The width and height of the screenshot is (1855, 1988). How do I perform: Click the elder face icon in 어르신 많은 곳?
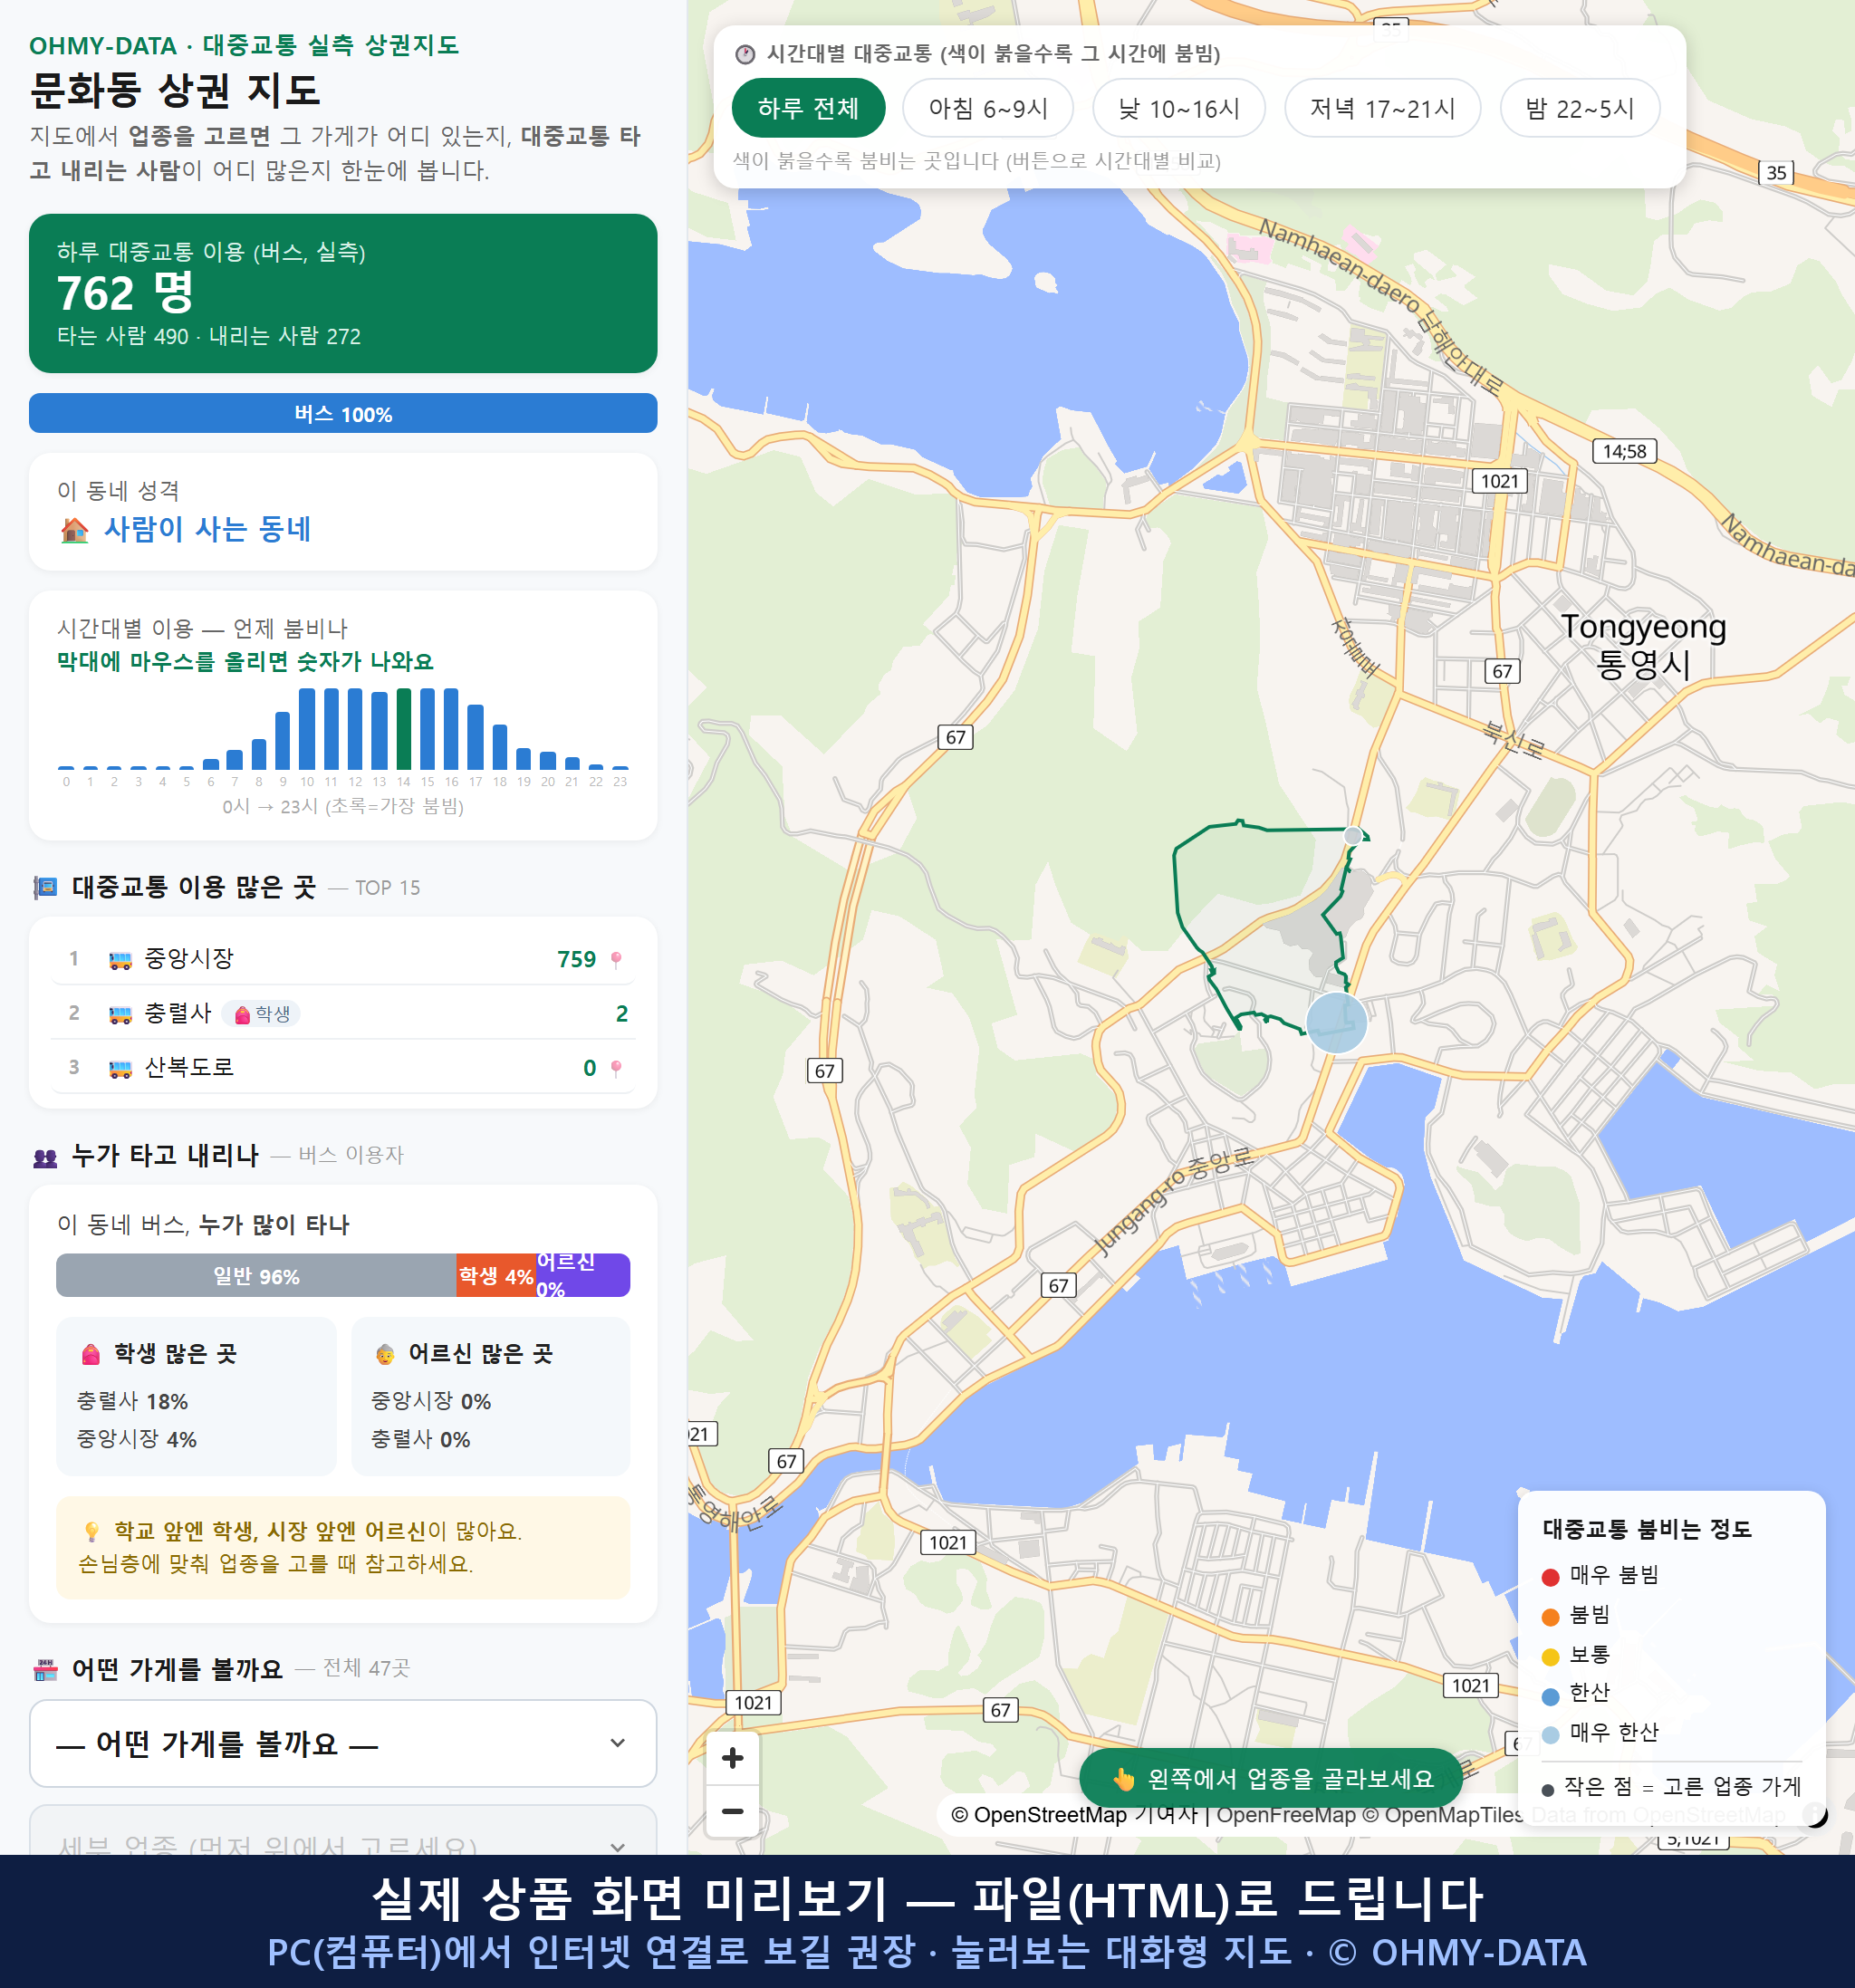pos(385,1355)
